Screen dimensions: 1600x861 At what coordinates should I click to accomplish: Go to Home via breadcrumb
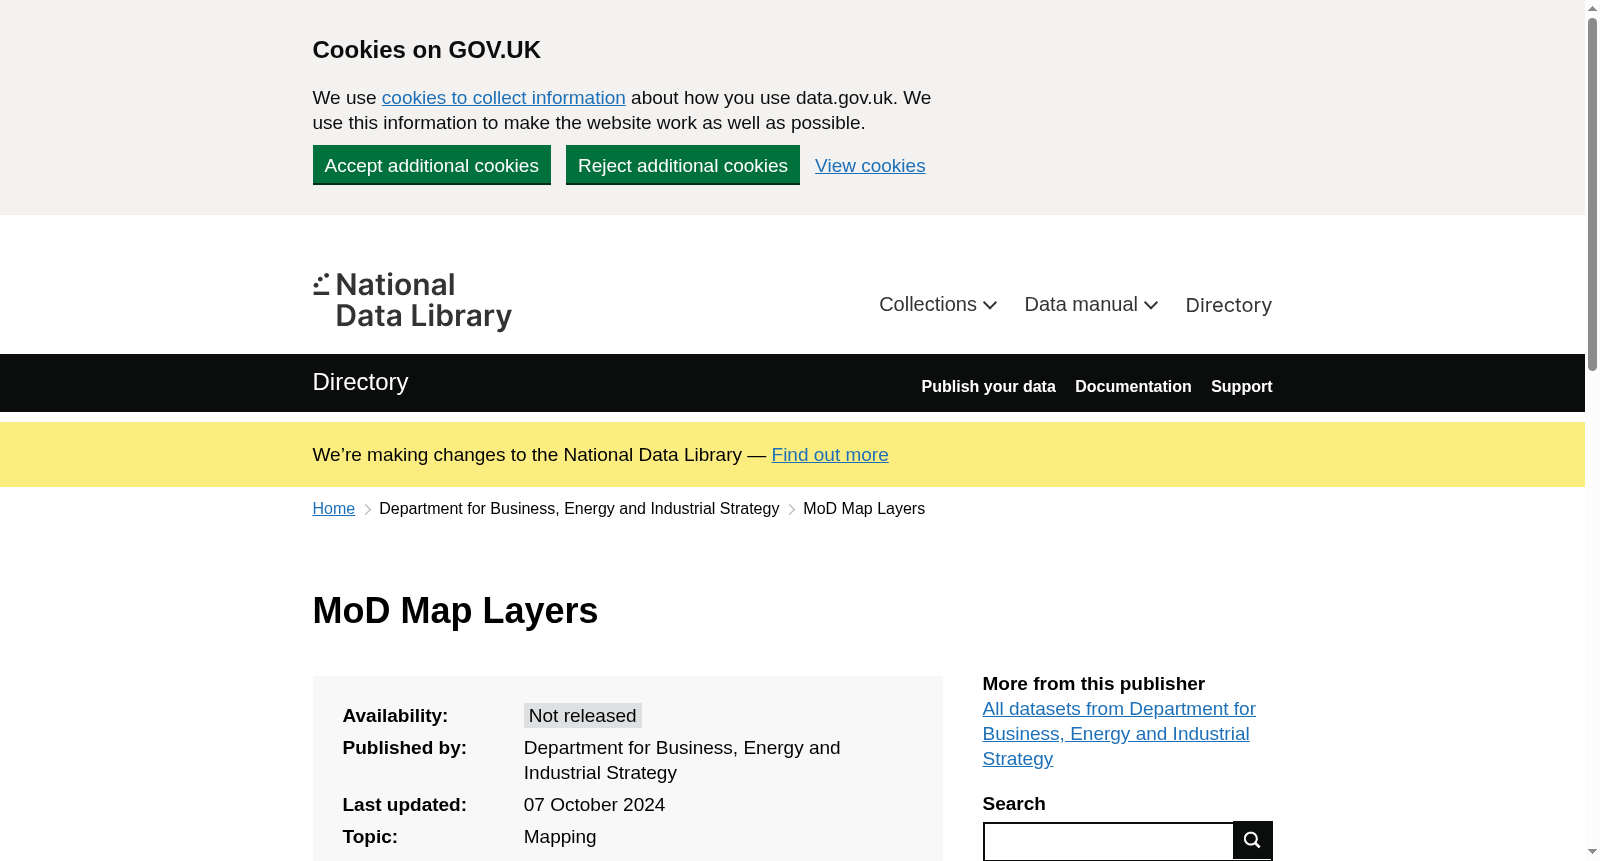coord(334,509)
